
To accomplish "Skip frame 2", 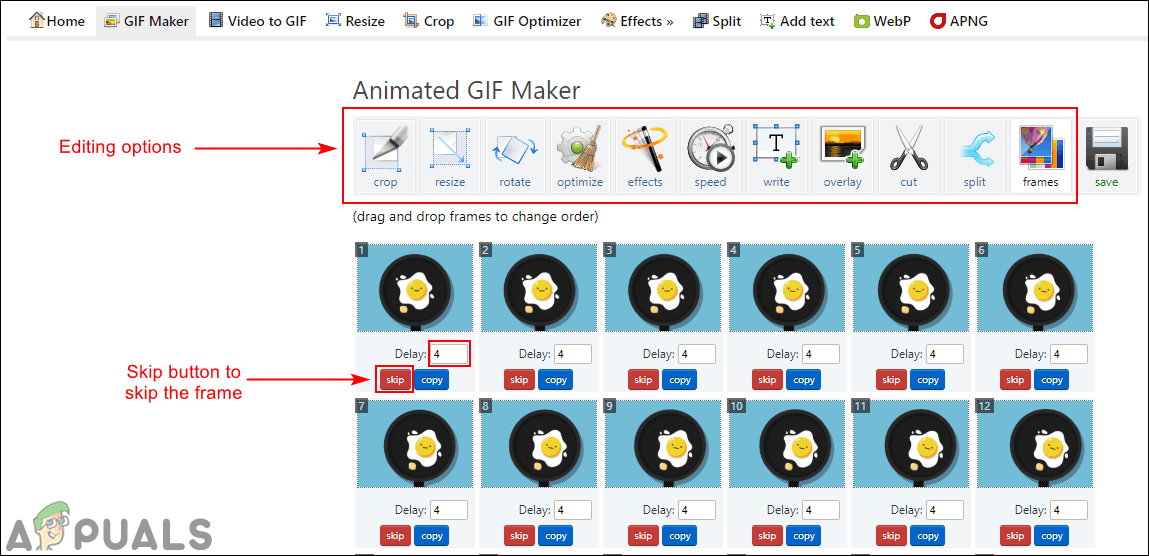I will tap(519, 379).
